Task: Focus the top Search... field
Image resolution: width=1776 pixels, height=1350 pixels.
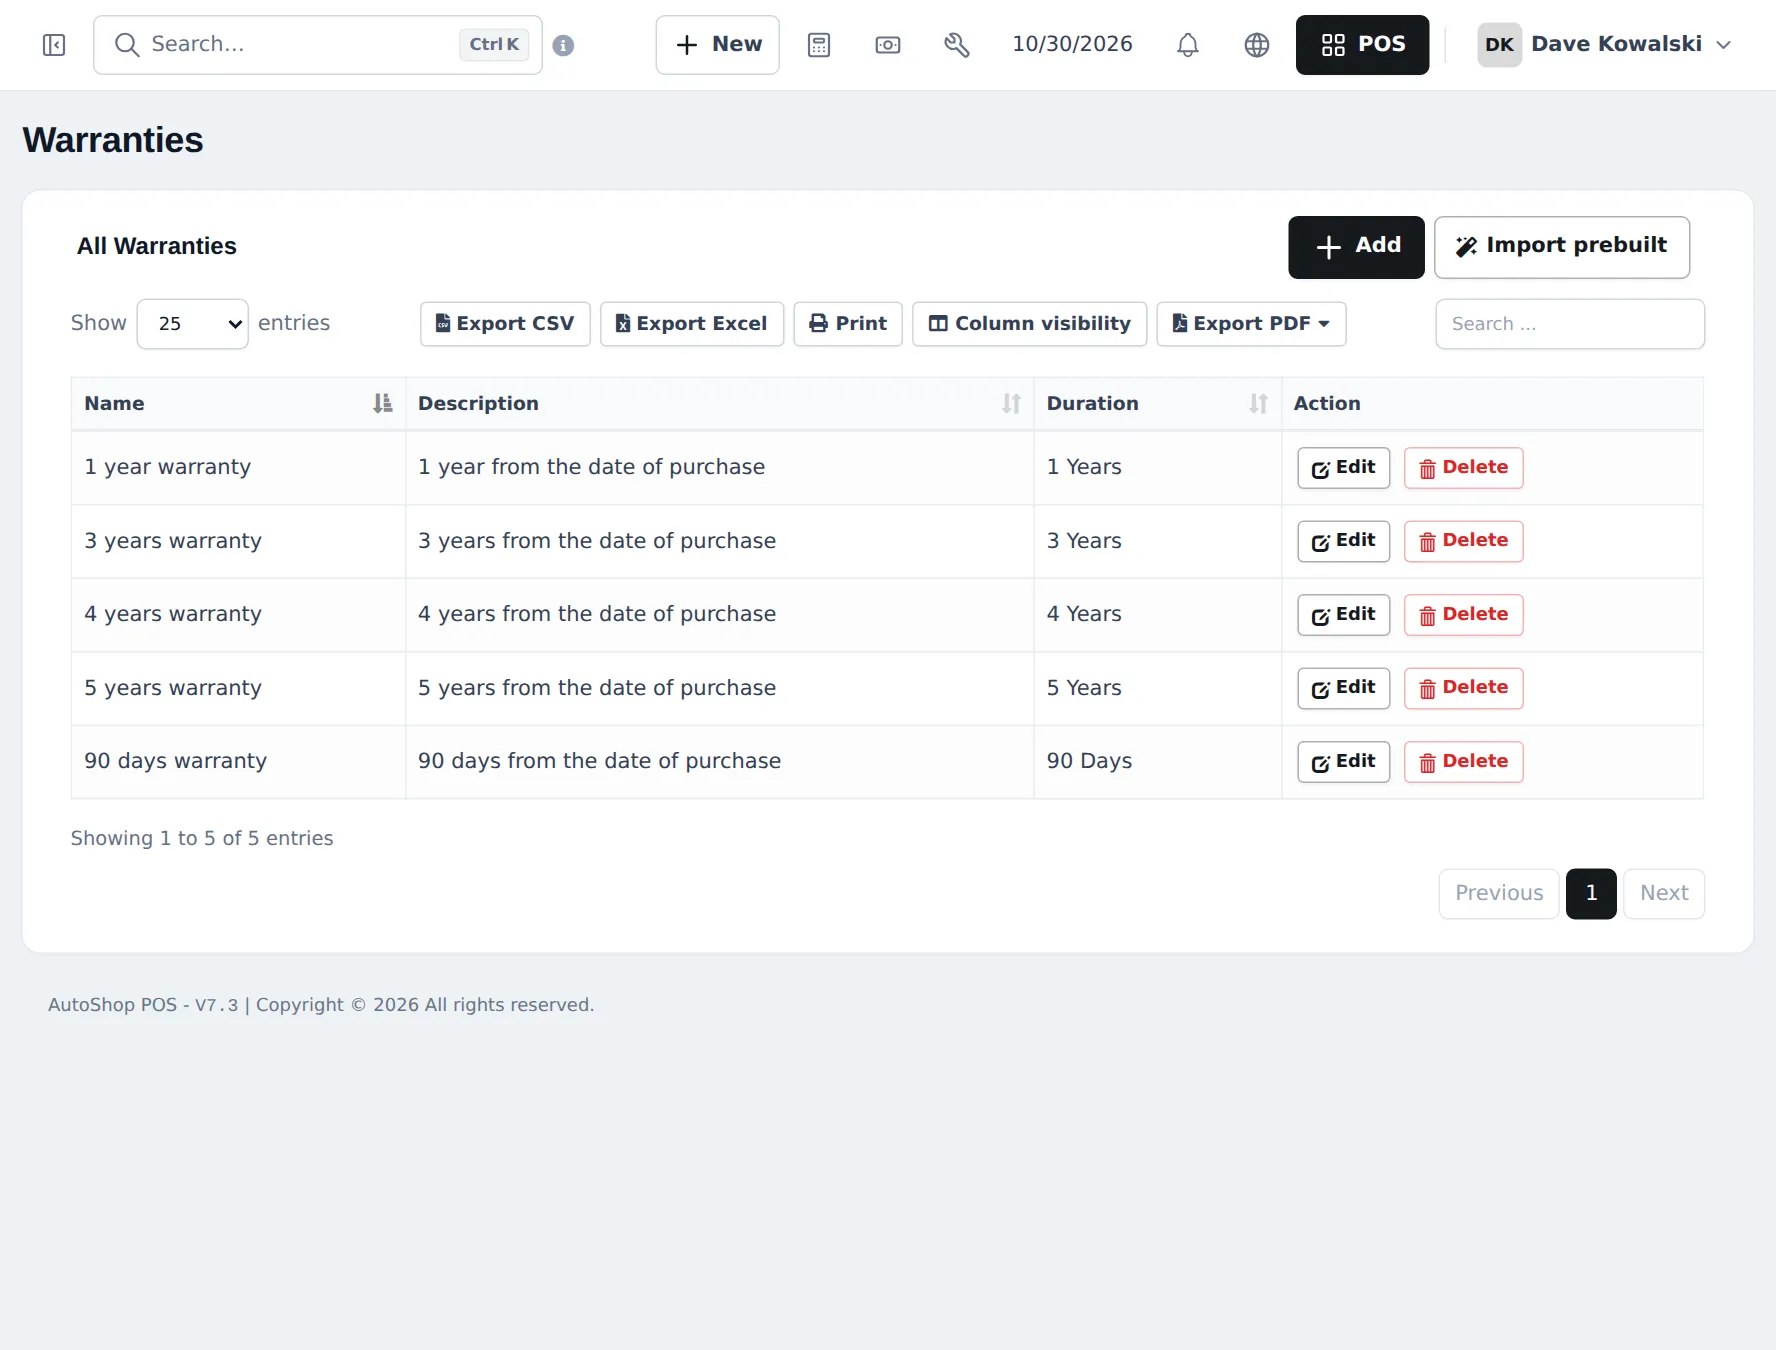Action: click(318, 45)
